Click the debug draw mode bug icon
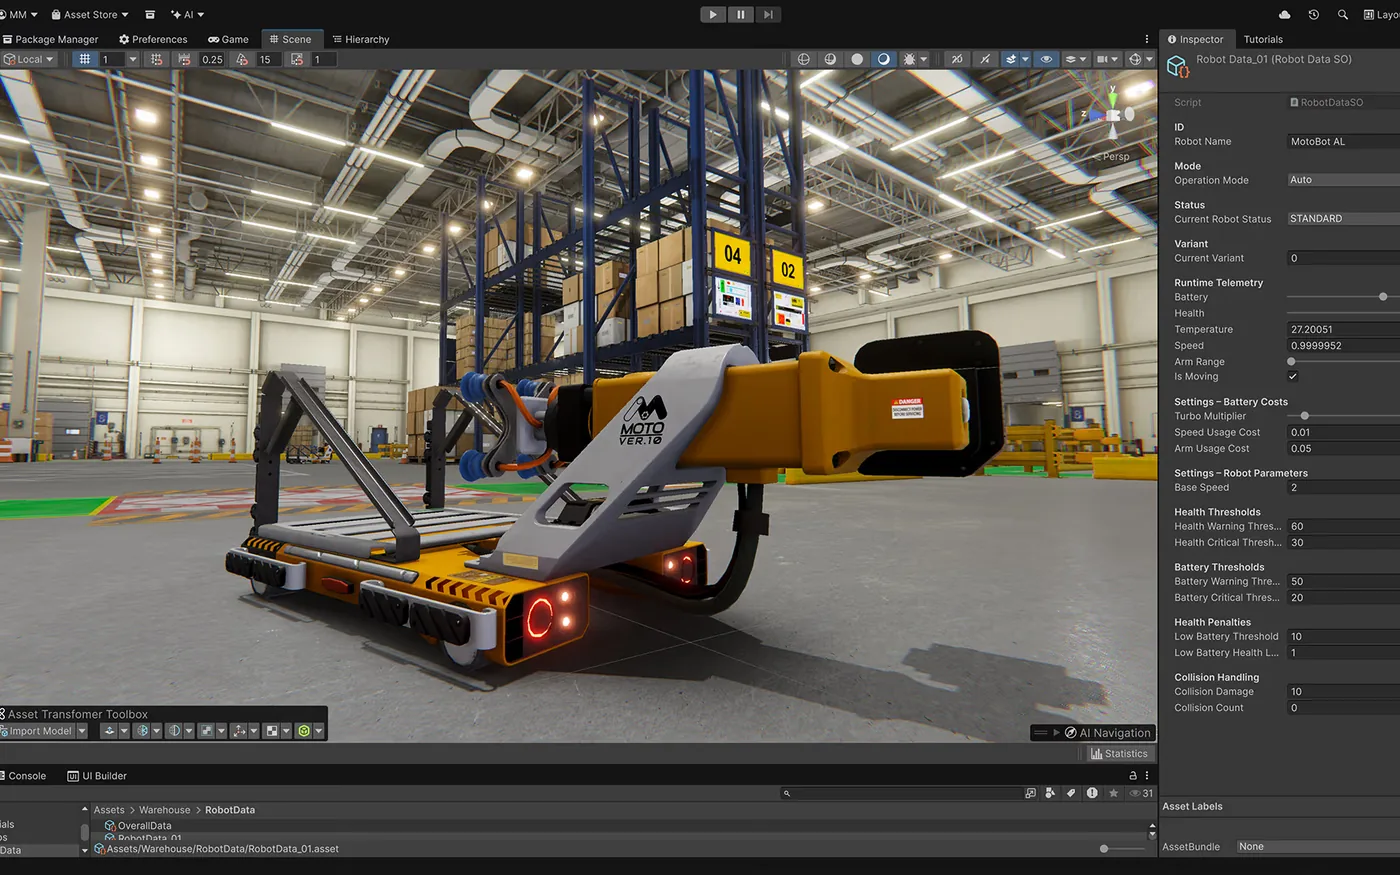This screenshot has width=1400, height=875. click(x=910, y=59)
